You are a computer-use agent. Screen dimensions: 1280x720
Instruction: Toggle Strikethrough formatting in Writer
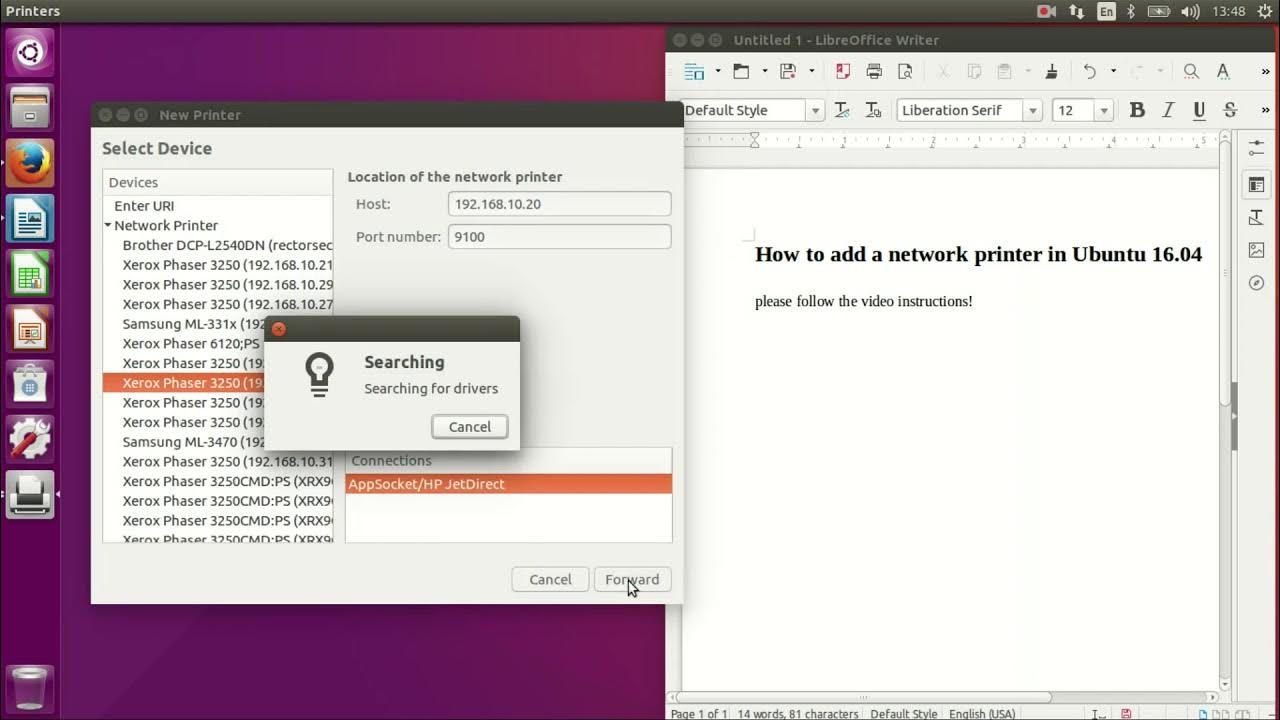pos(1230,110)
